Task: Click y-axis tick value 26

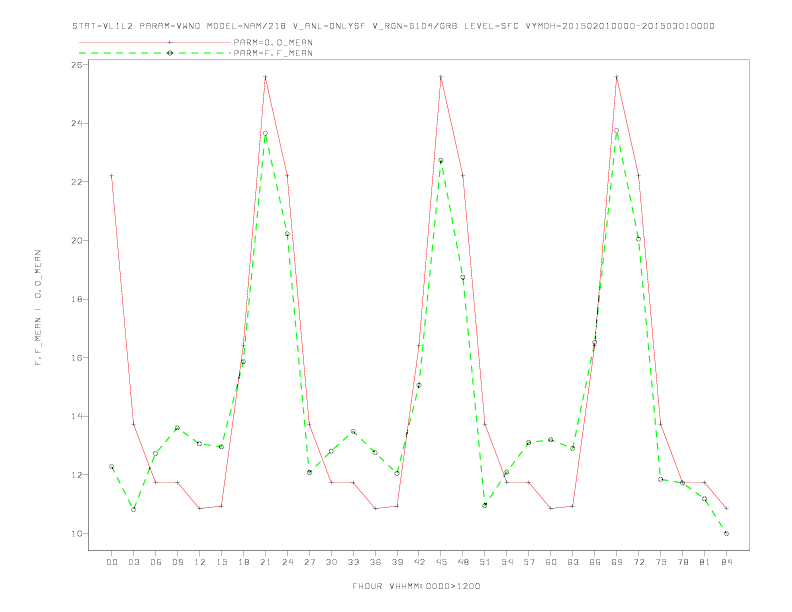Action: (x=76, y=65)
